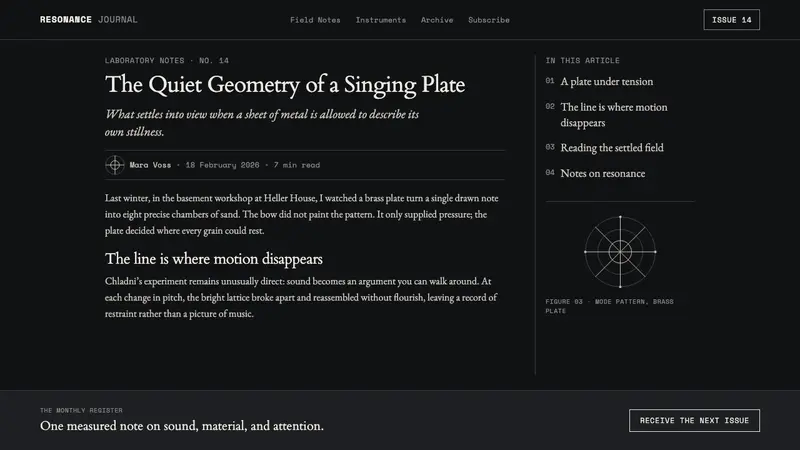
Task: Click 'Laboratory Notes · No. 14' label
Action: point(167,60)
